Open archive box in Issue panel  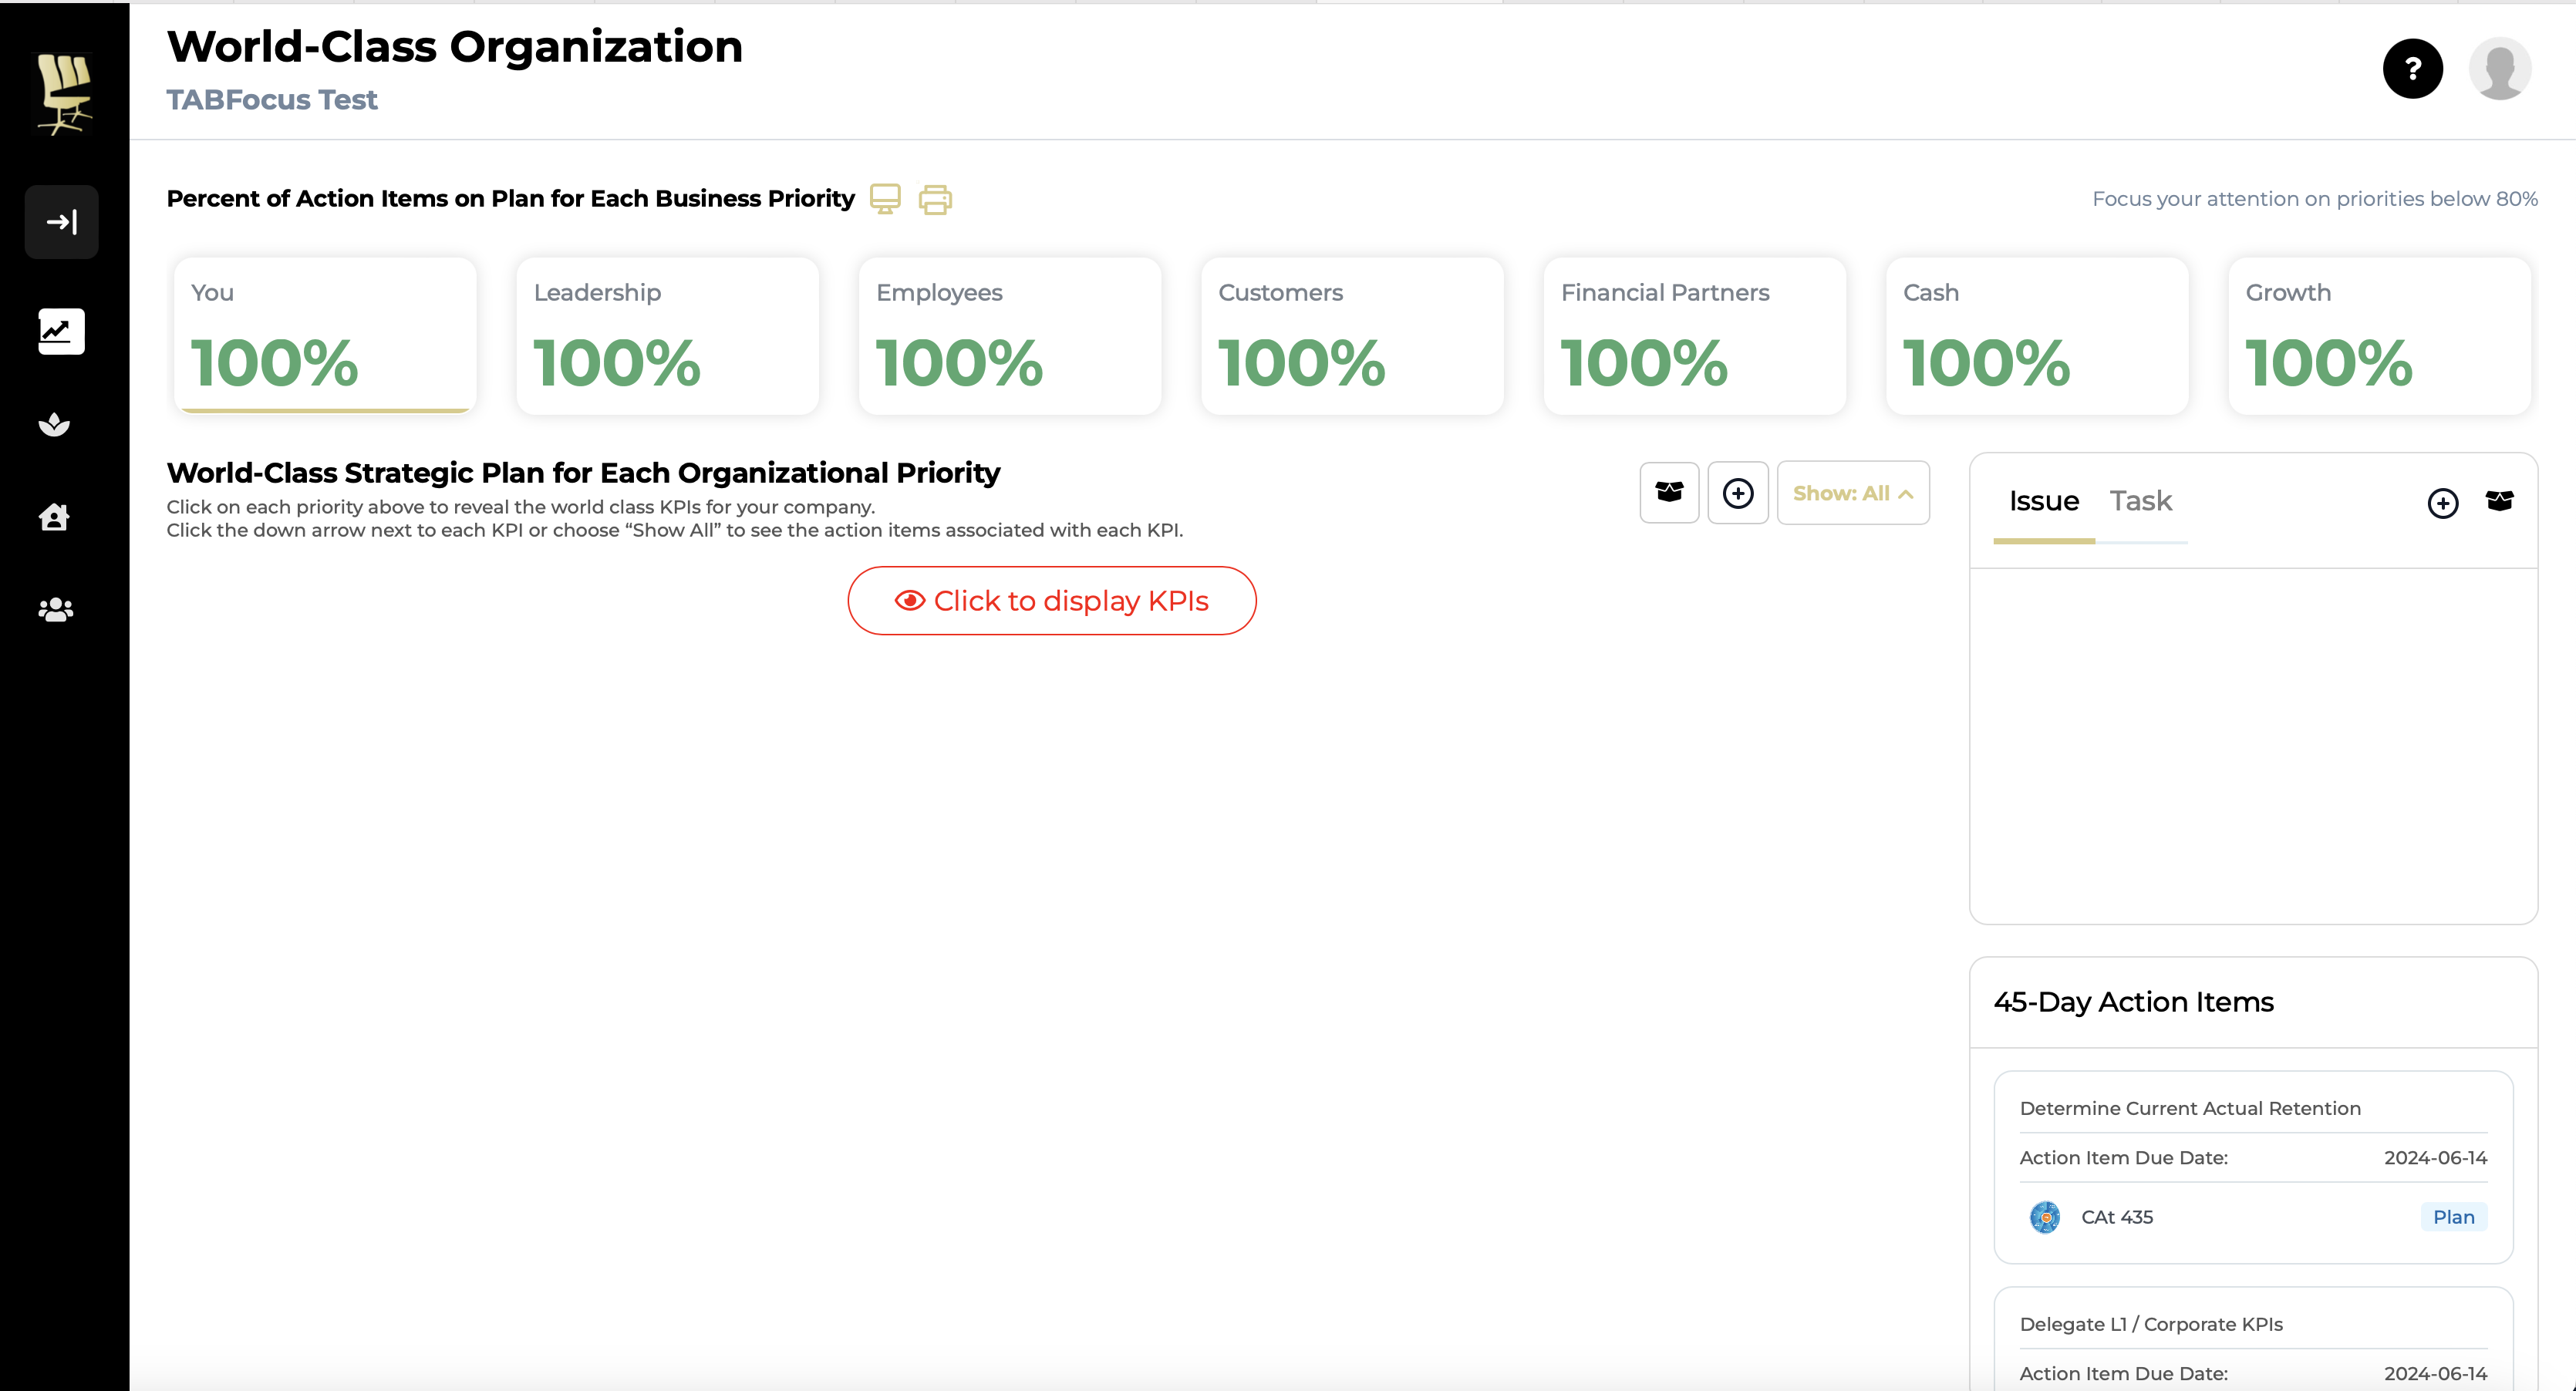[x=2499, y=501]
